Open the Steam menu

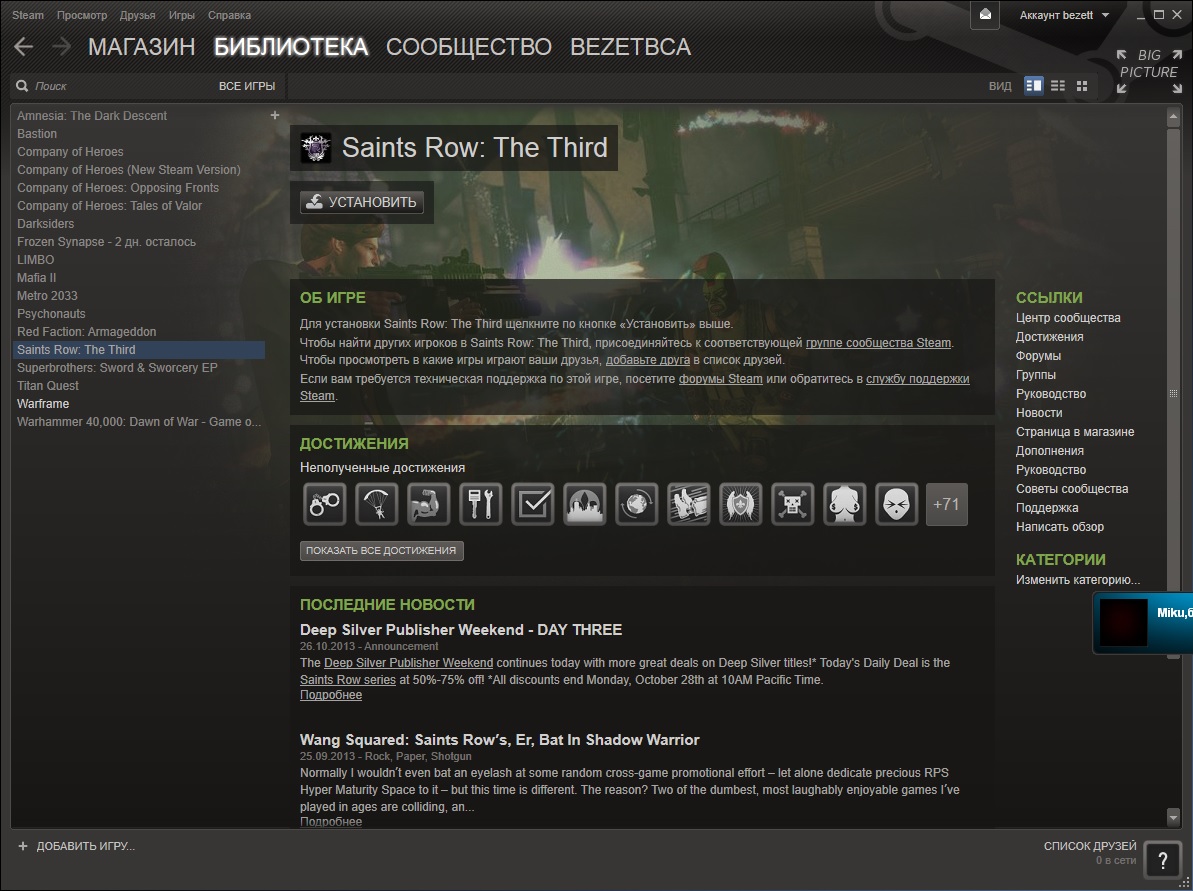point(28,15)
